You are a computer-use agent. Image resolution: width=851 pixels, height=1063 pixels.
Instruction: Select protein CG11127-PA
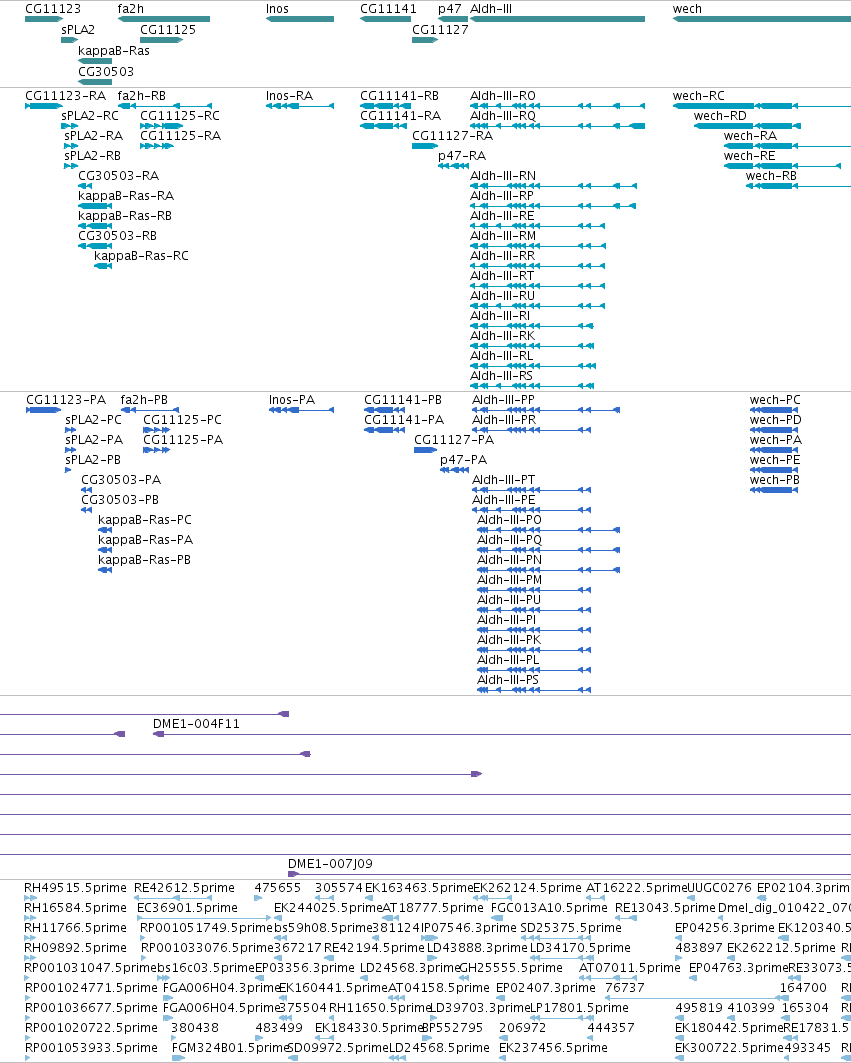click(454, 440)
